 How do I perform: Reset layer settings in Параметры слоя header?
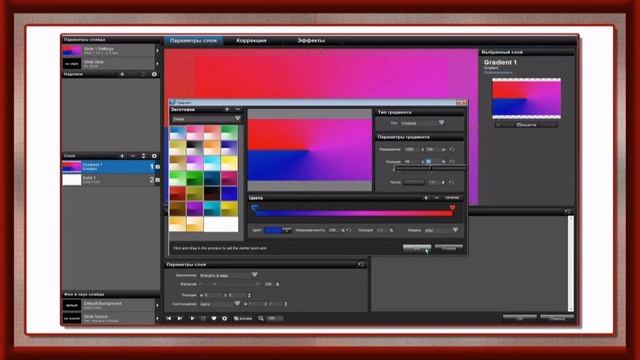(361, 264)
